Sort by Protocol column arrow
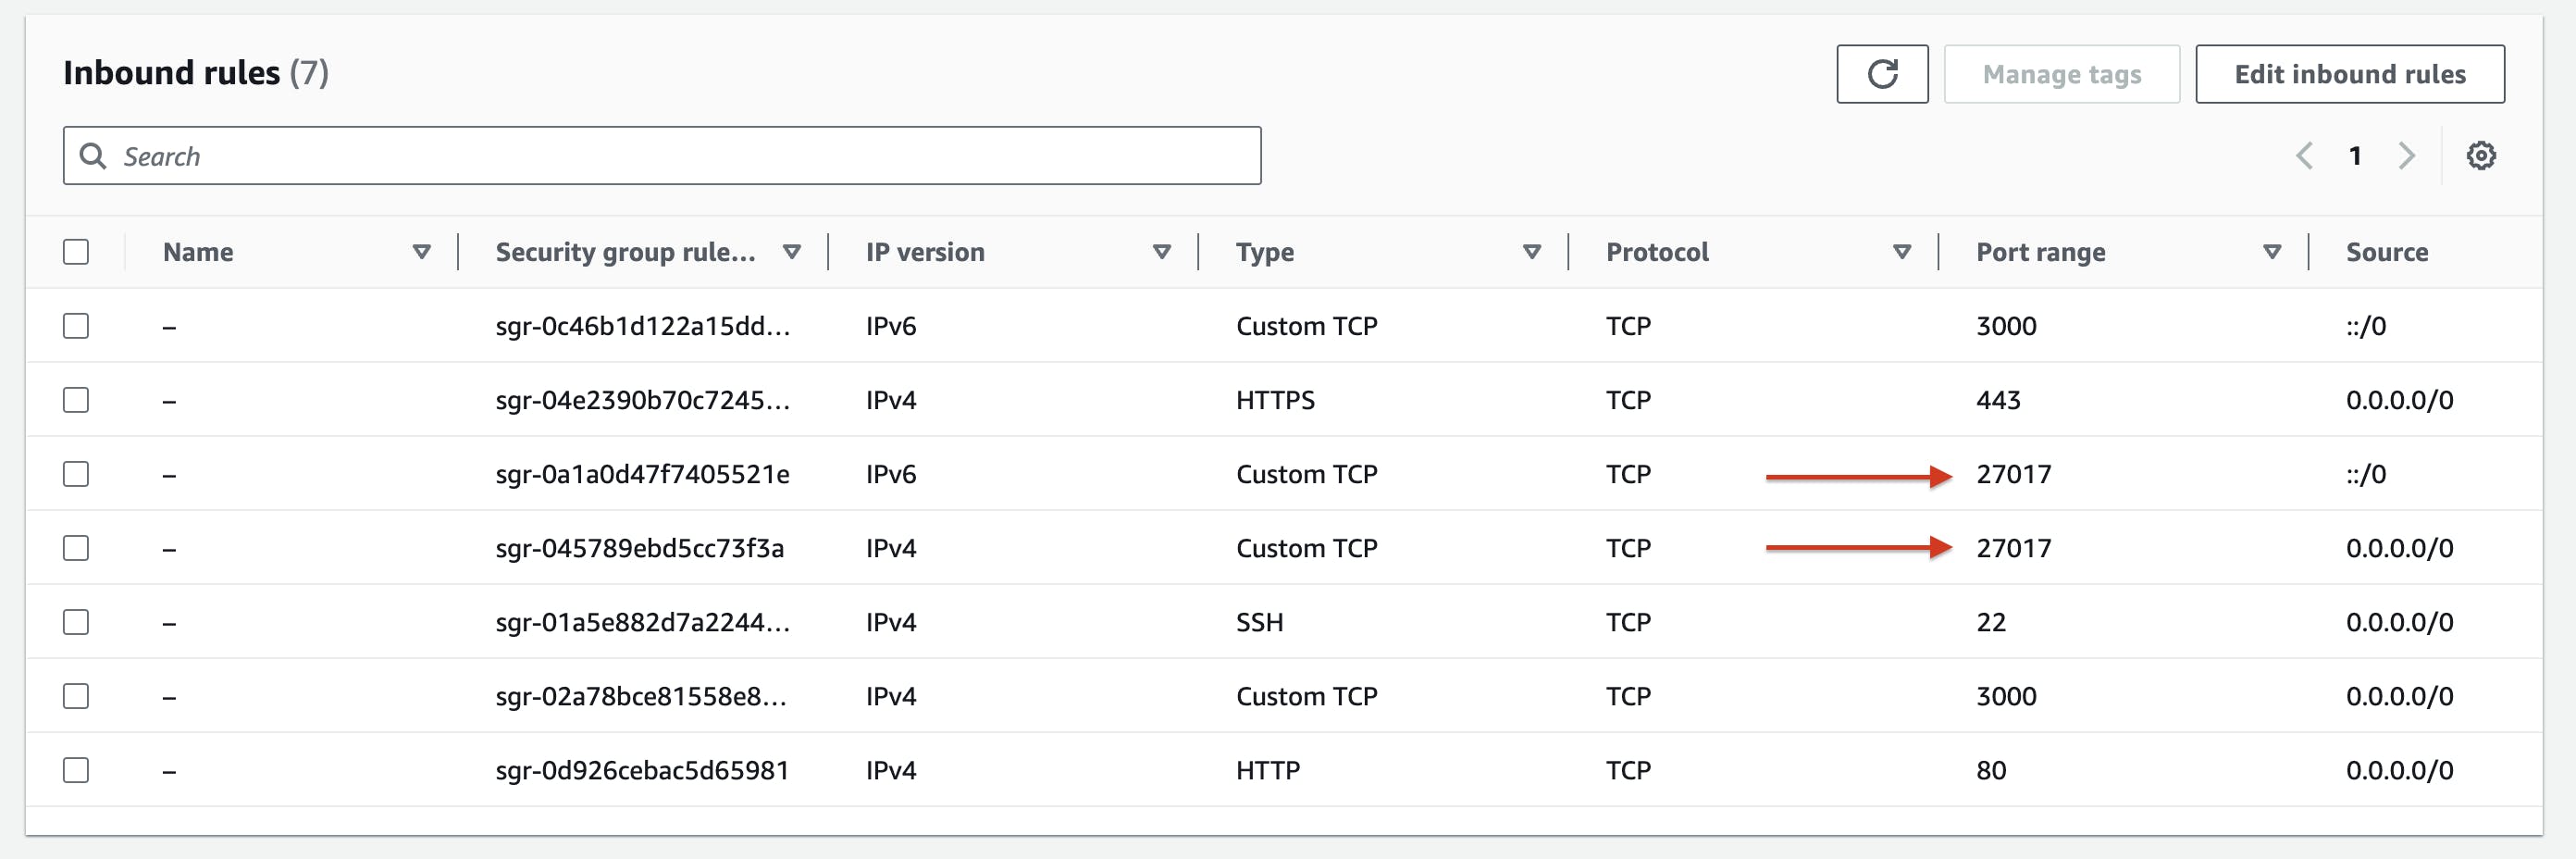Screen dimensions: 2576x859 pos(1902,252)
